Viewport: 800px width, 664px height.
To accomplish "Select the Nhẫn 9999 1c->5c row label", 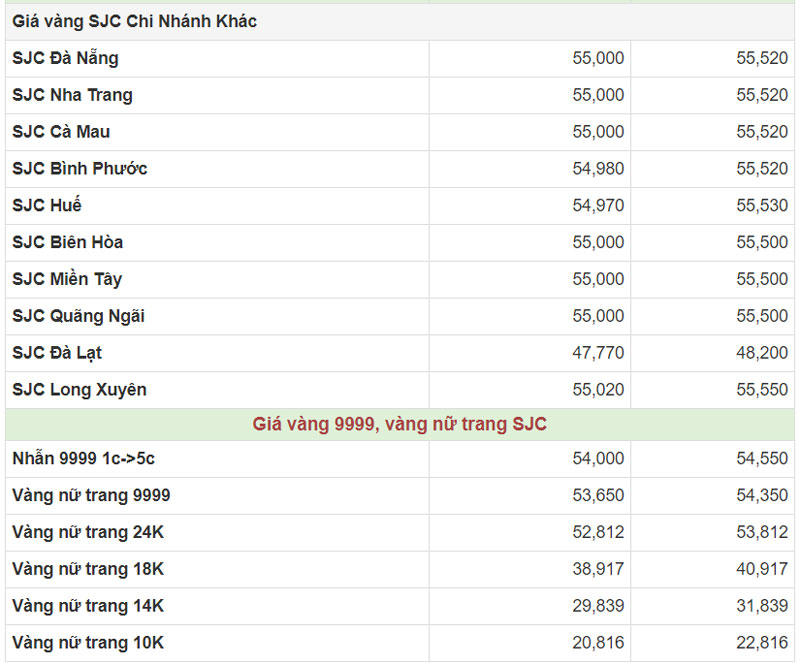I will coord(83,459).
